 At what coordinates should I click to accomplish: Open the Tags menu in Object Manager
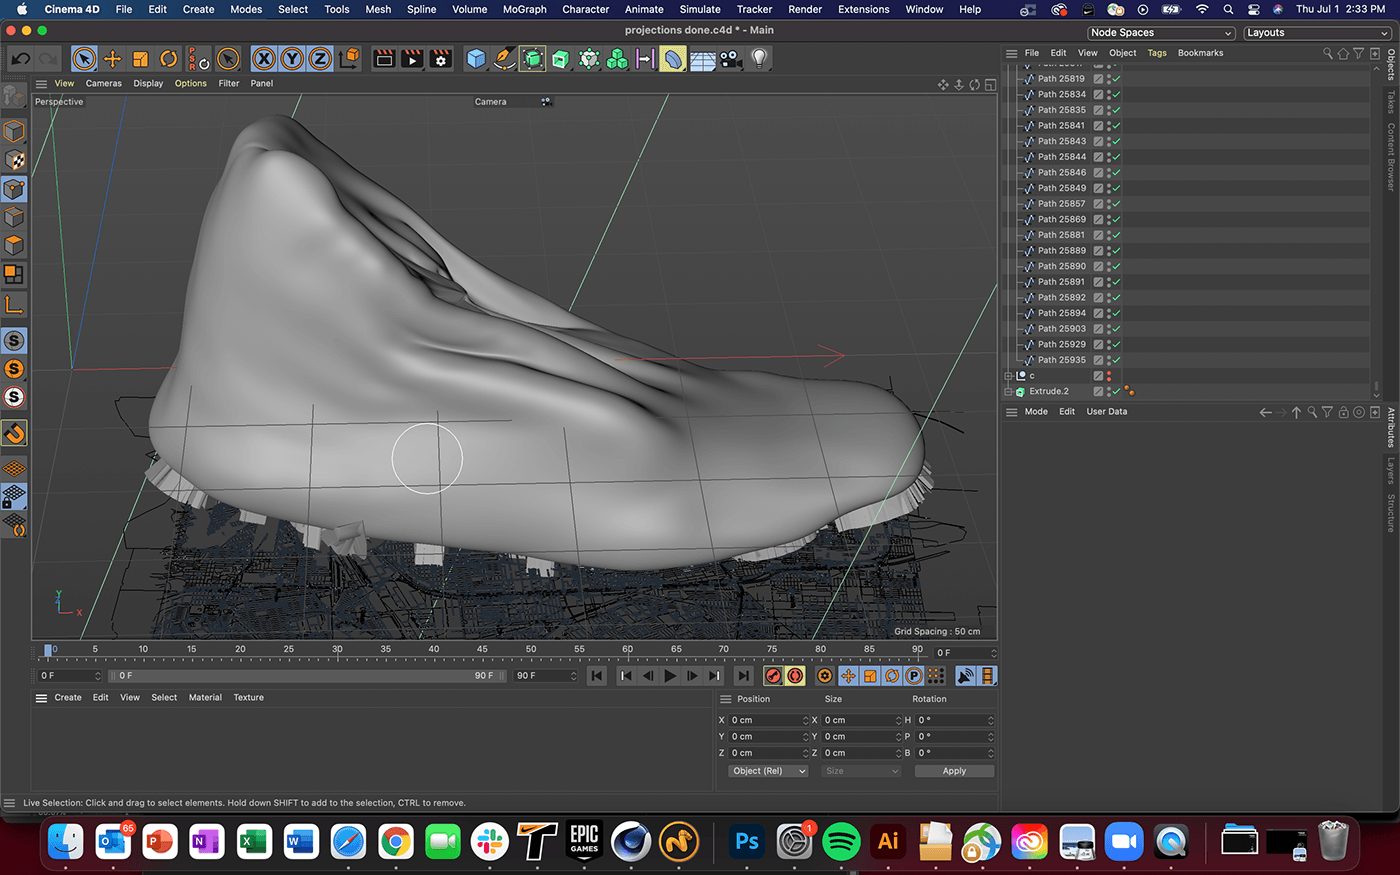click(x=1157, y=53)
